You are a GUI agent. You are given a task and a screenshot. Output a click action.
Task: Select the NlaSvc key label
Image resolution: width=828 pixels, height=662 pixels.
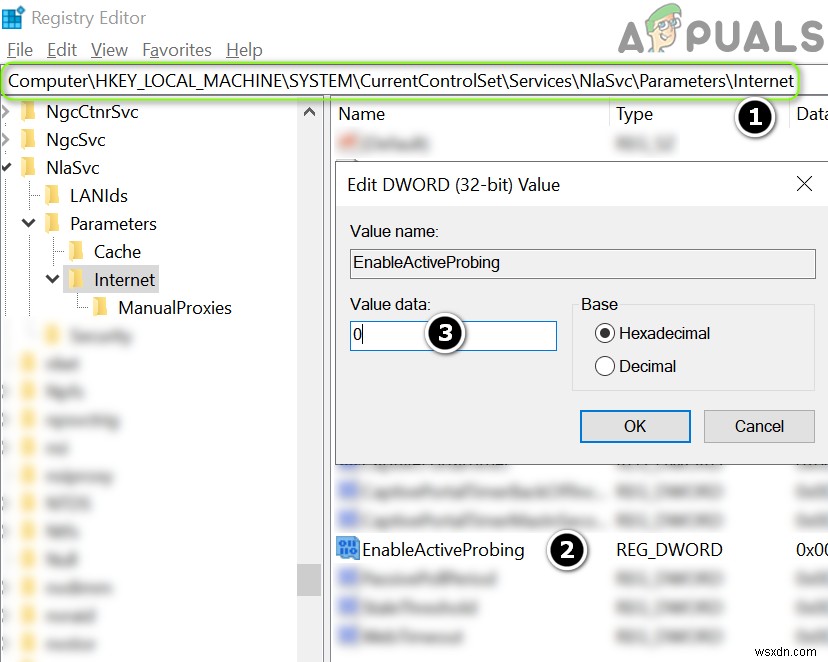tap(73, 168)
